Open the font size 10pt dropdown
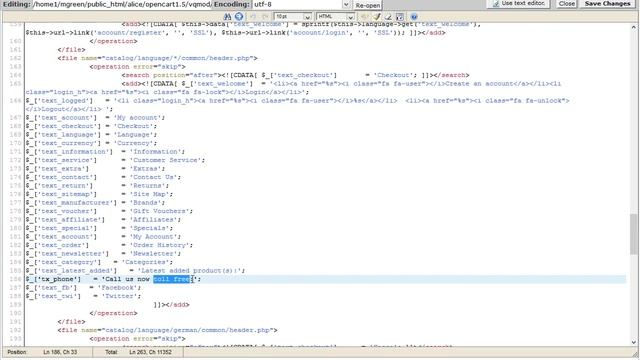Image resolution: width=640 pixels, height=360 pixels. tap(293, 17)
